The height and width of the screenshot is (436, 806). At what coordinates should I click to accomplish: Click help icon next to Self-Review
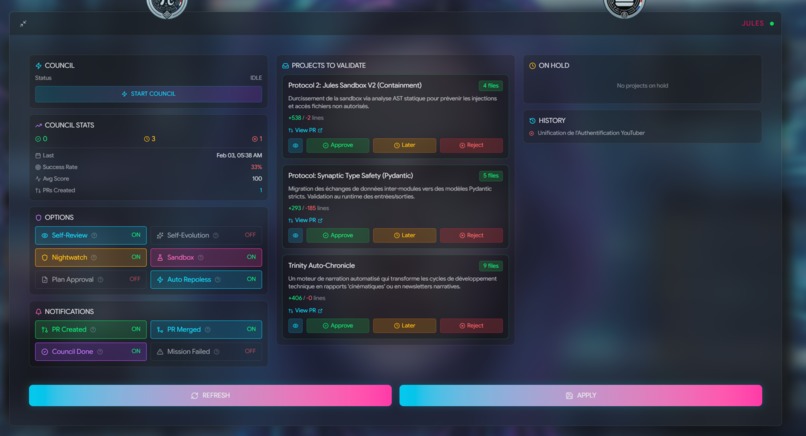coord(94,235)
